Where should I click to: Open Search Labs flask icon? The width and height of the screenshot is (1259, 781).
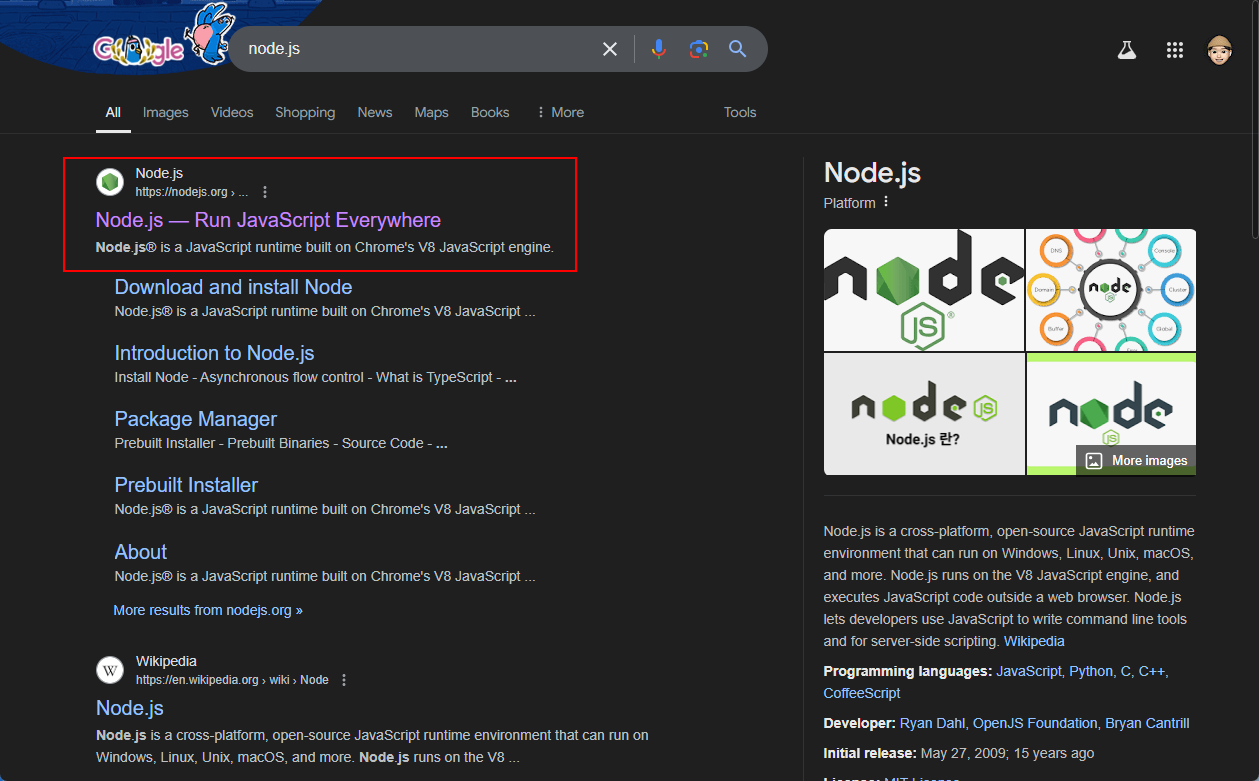click(1127, 50)
